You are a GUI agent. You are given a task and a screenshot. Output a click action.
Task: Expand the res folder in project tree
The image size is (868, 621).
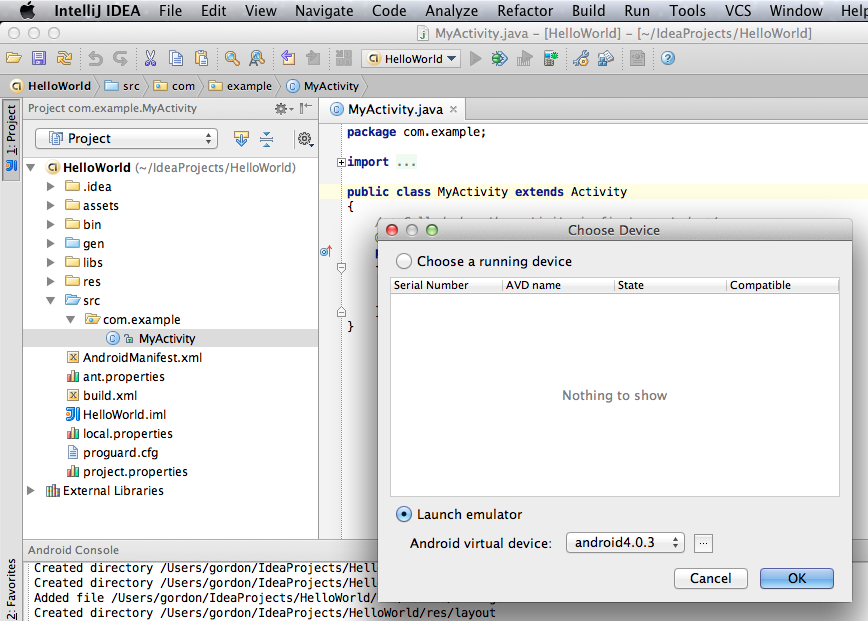(x=51, y=281)
